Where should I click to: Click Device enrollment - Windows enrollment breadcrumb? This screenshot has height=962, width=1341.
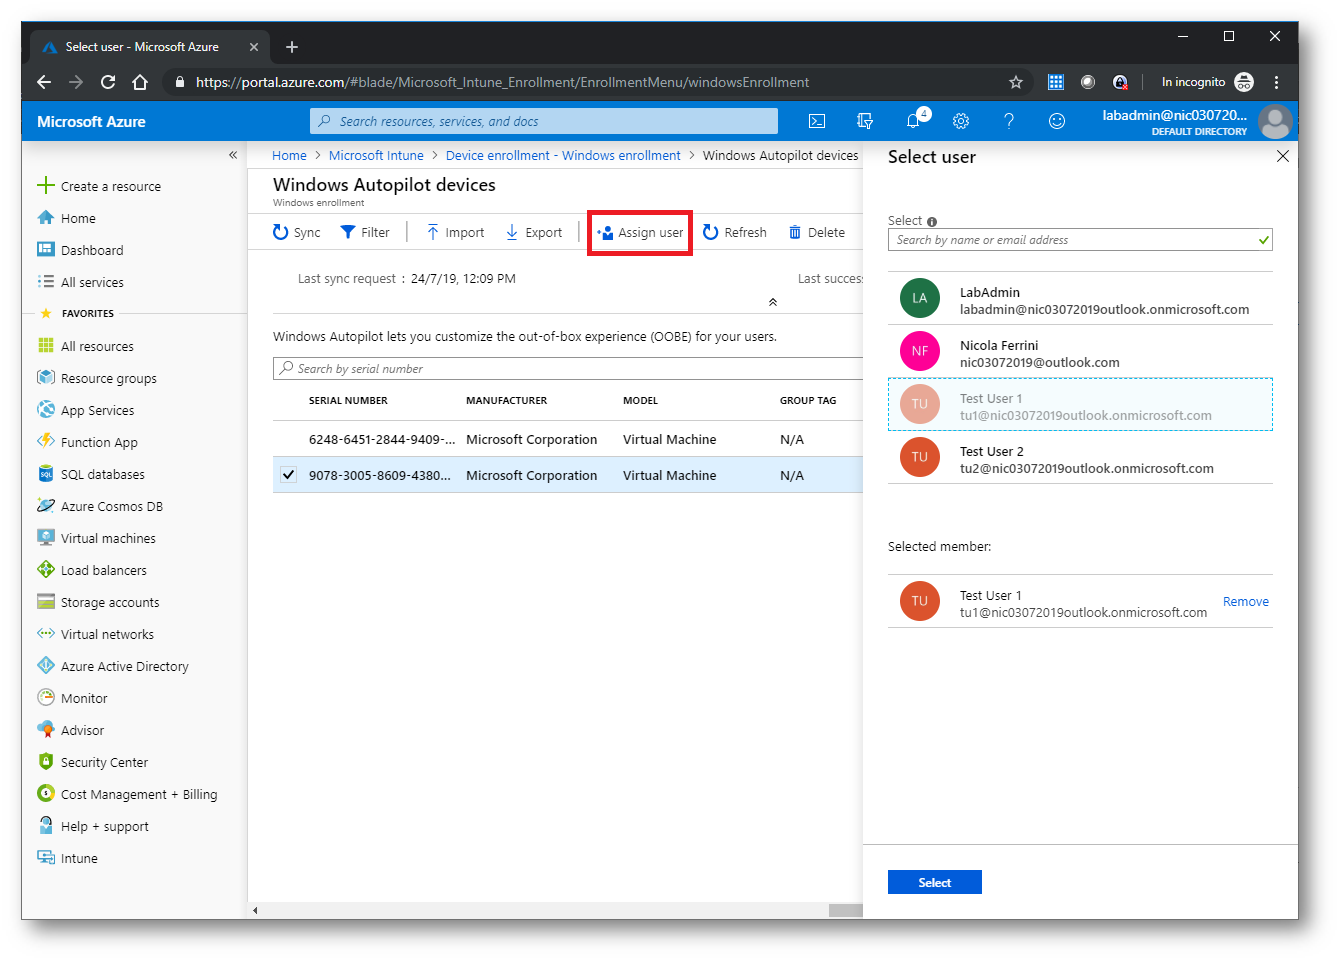click(x=563, y=155)
